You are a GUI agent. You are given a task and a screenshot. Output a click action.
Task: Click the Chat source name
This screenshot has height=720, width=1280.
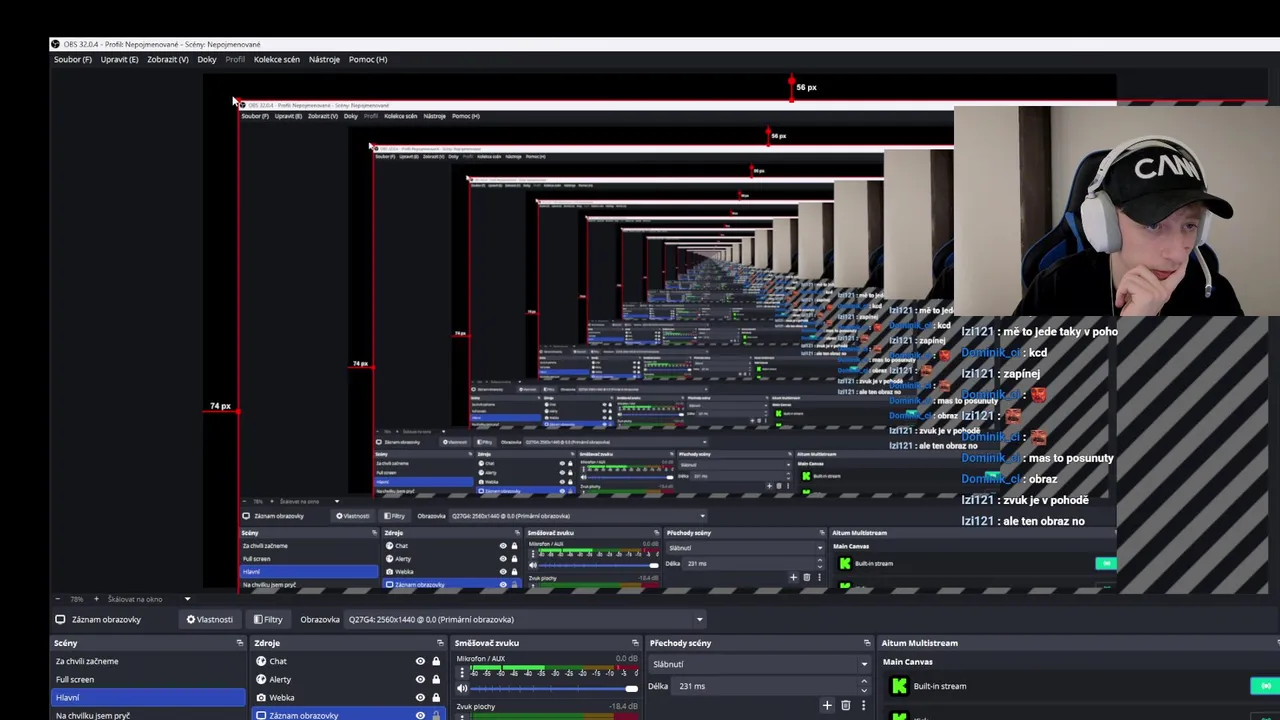[278, 661]
